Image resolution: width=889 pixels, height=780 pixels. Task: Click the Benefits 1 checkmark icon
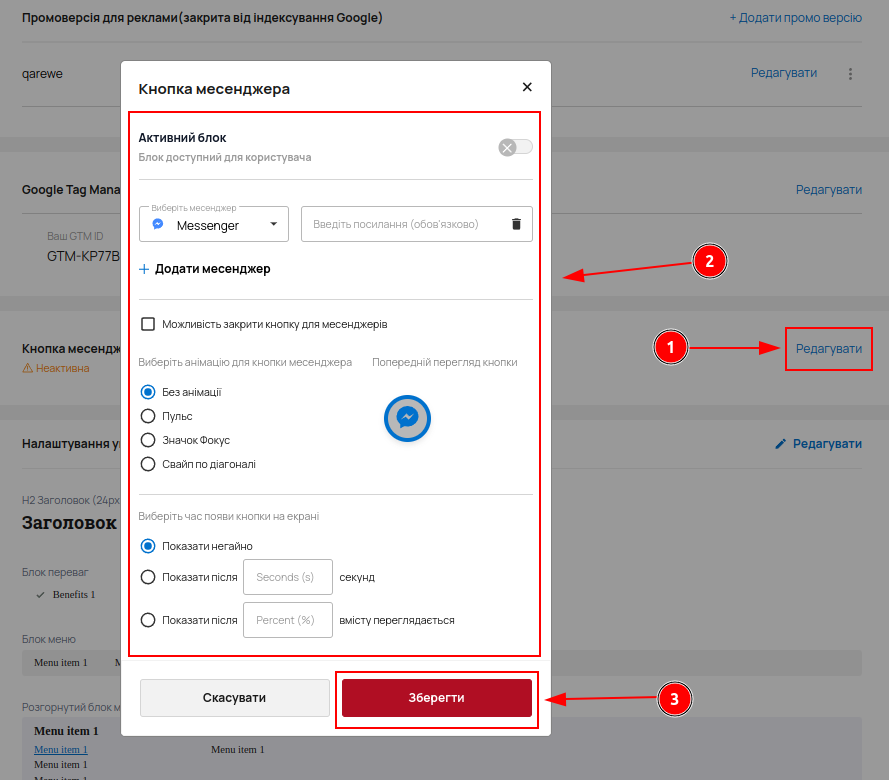coord(40,595)
